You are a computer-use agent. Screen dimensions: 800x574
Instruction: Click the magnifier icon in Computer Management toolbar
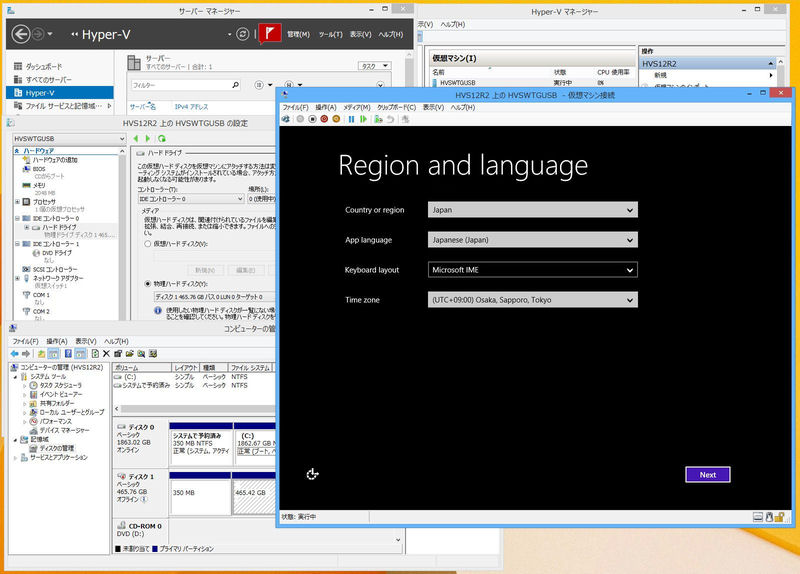141,354
